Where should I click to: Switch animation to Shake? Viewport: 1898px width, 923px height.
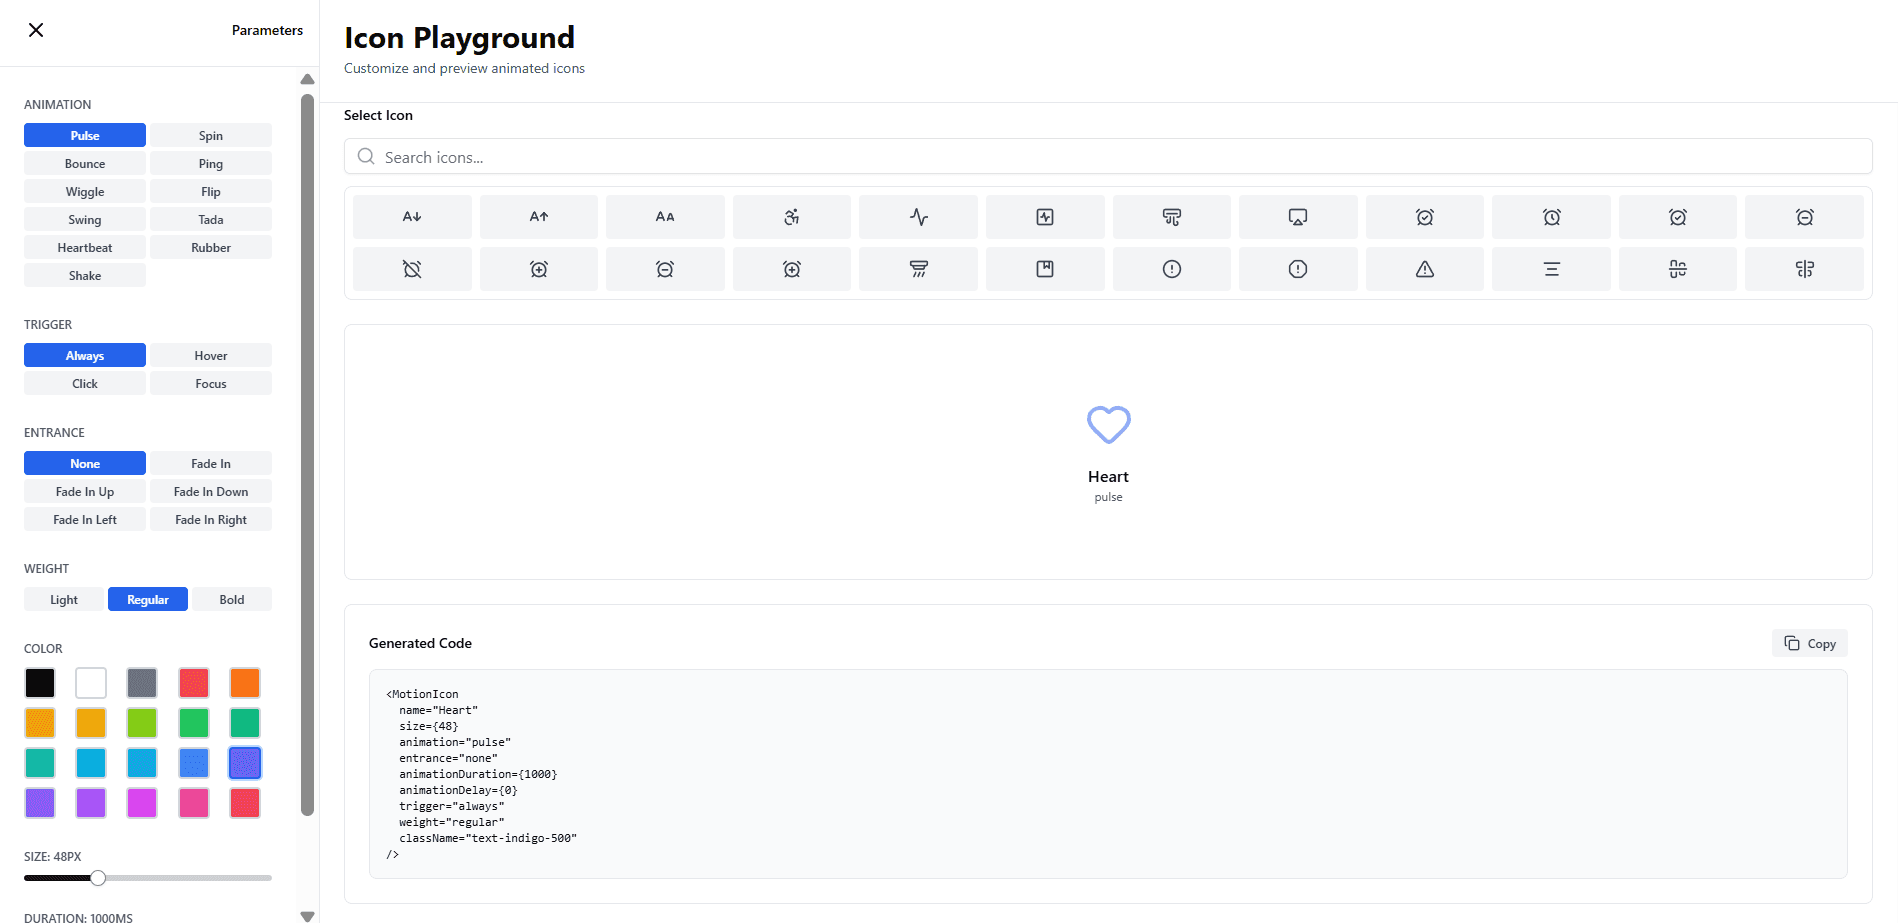pos(85,275)
